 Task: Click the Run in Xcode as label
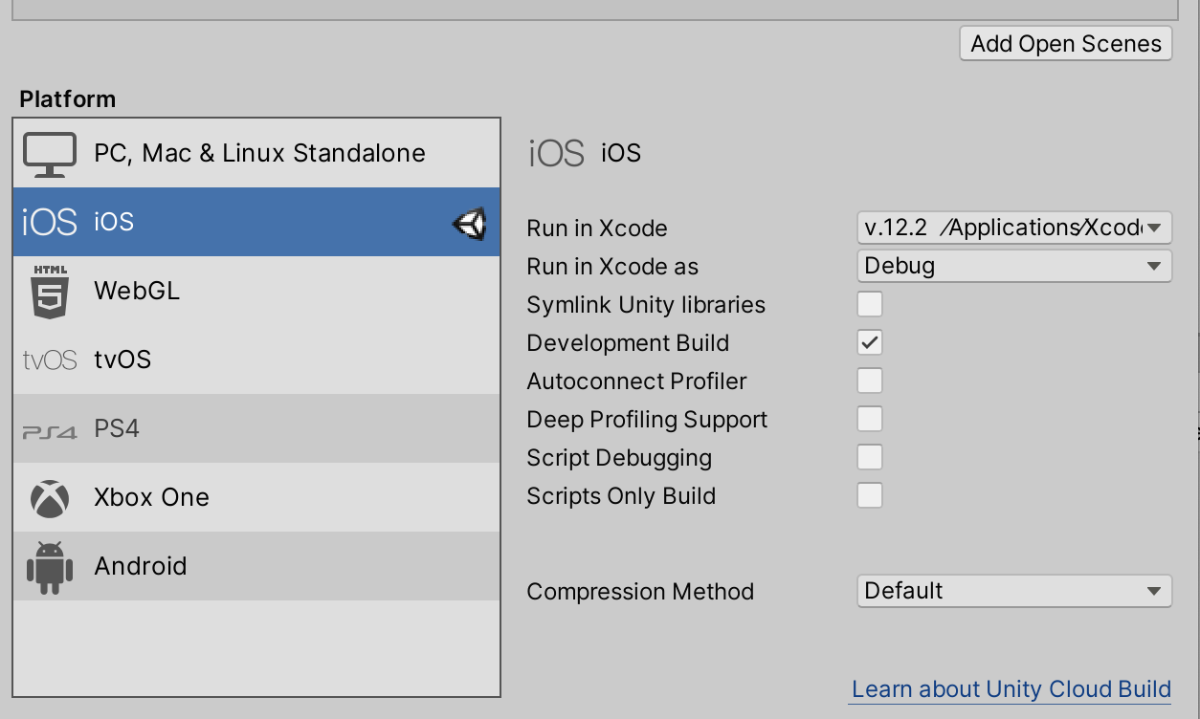(612, 267)
